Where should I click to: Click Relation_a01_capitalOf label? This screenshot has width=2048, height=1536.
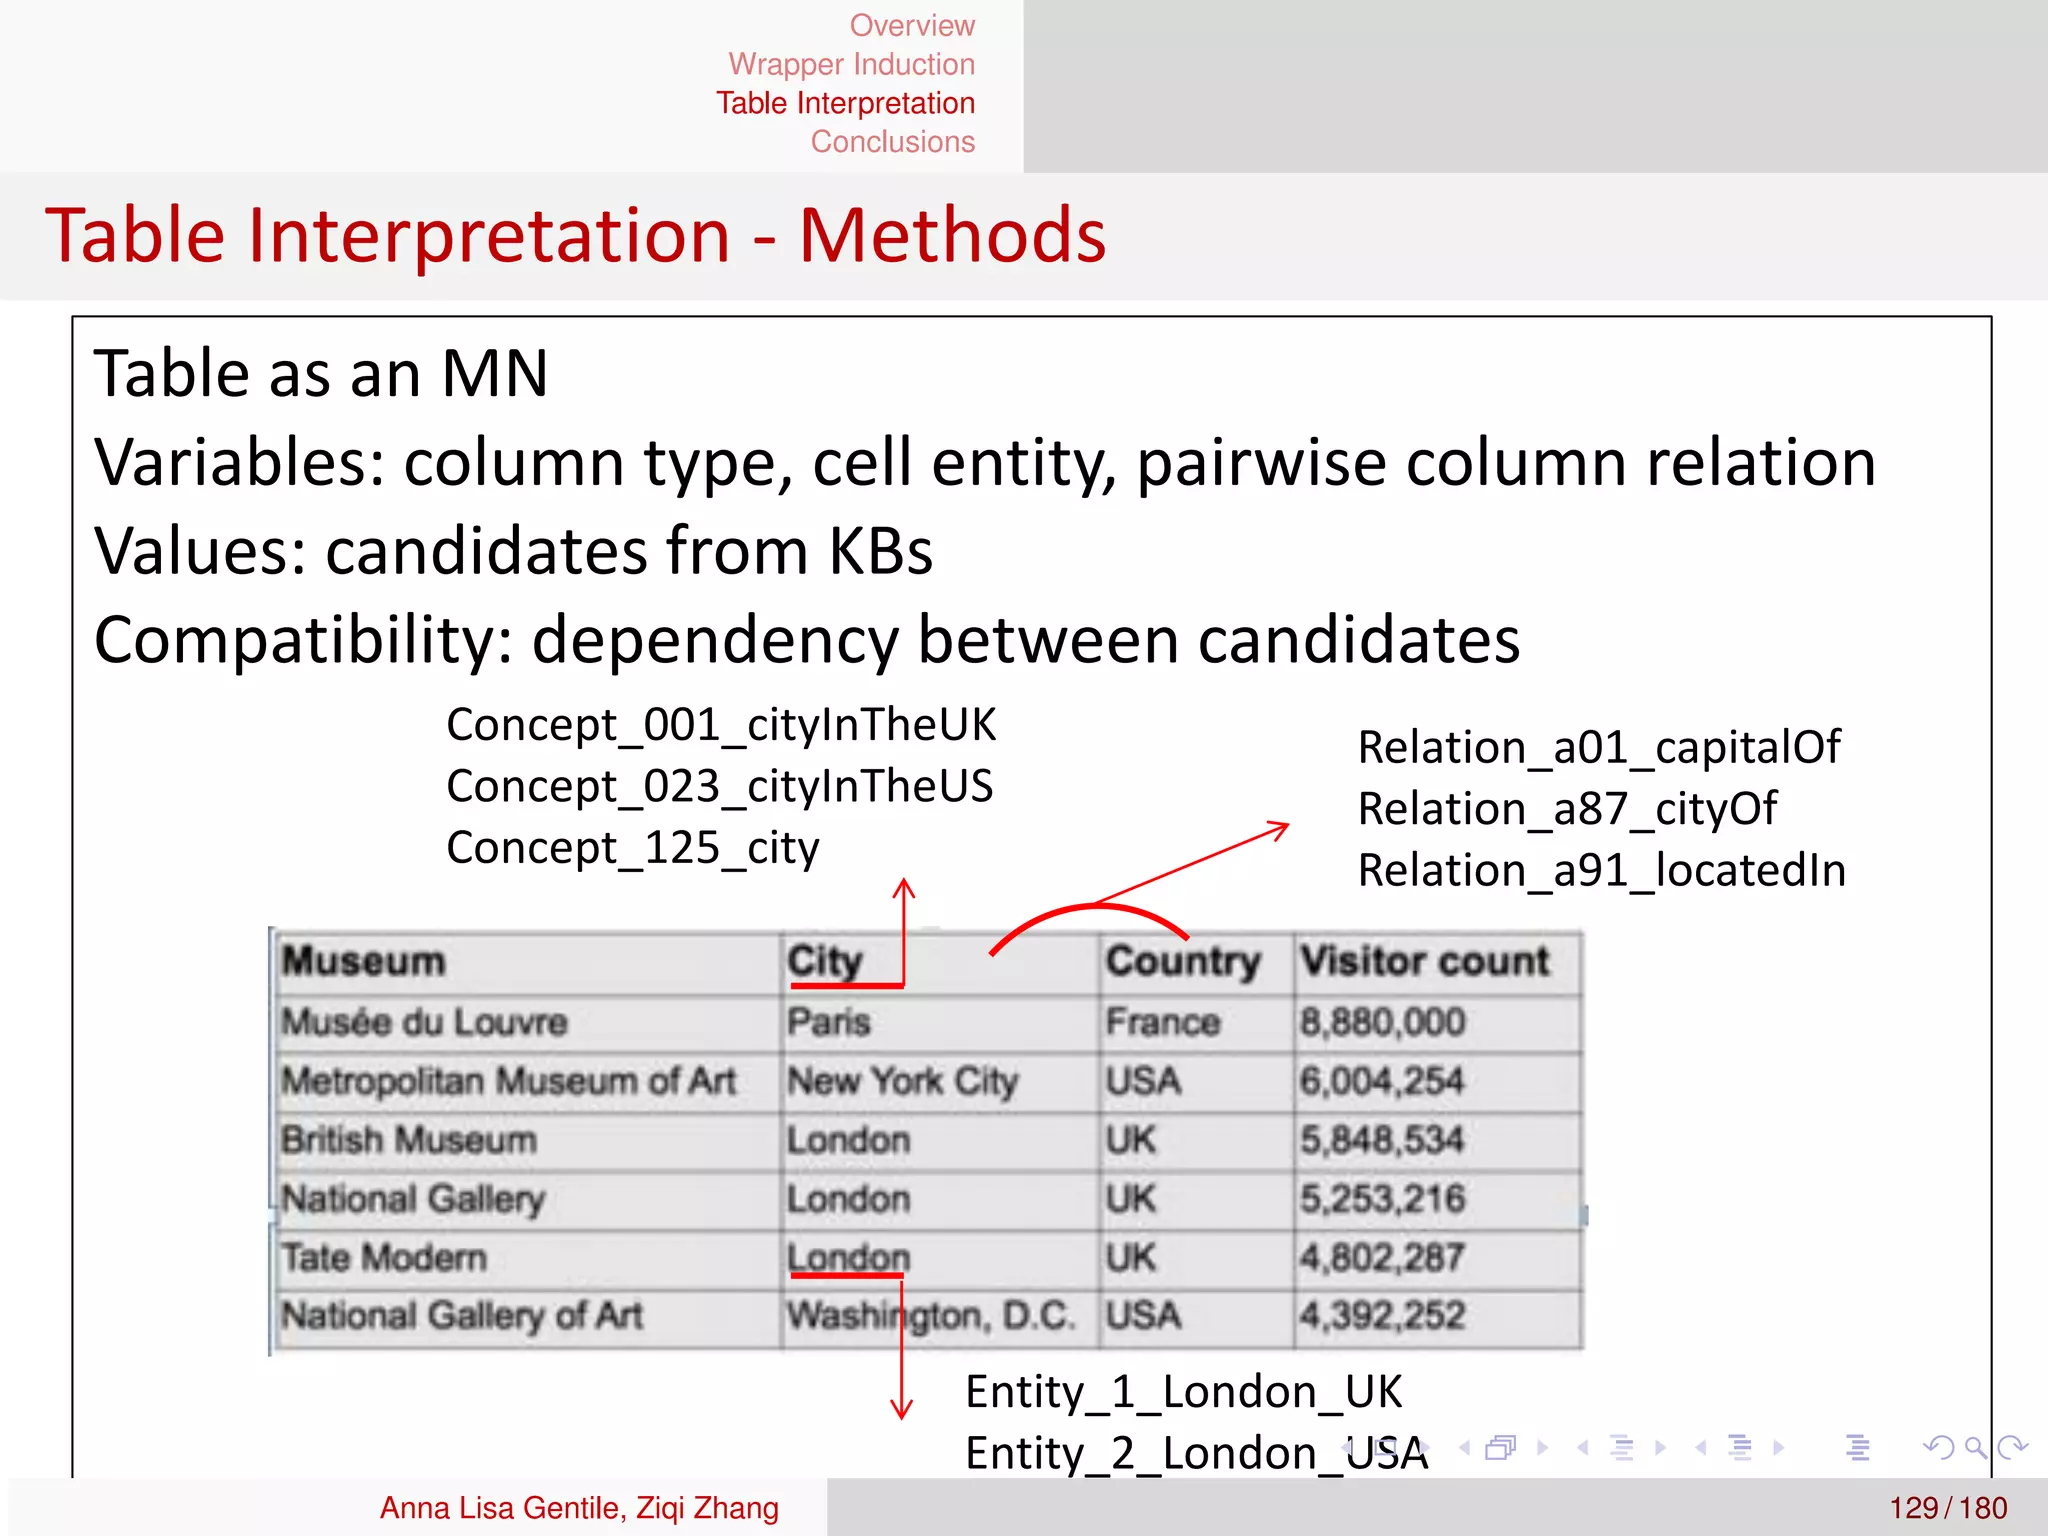click(1599, 749)
